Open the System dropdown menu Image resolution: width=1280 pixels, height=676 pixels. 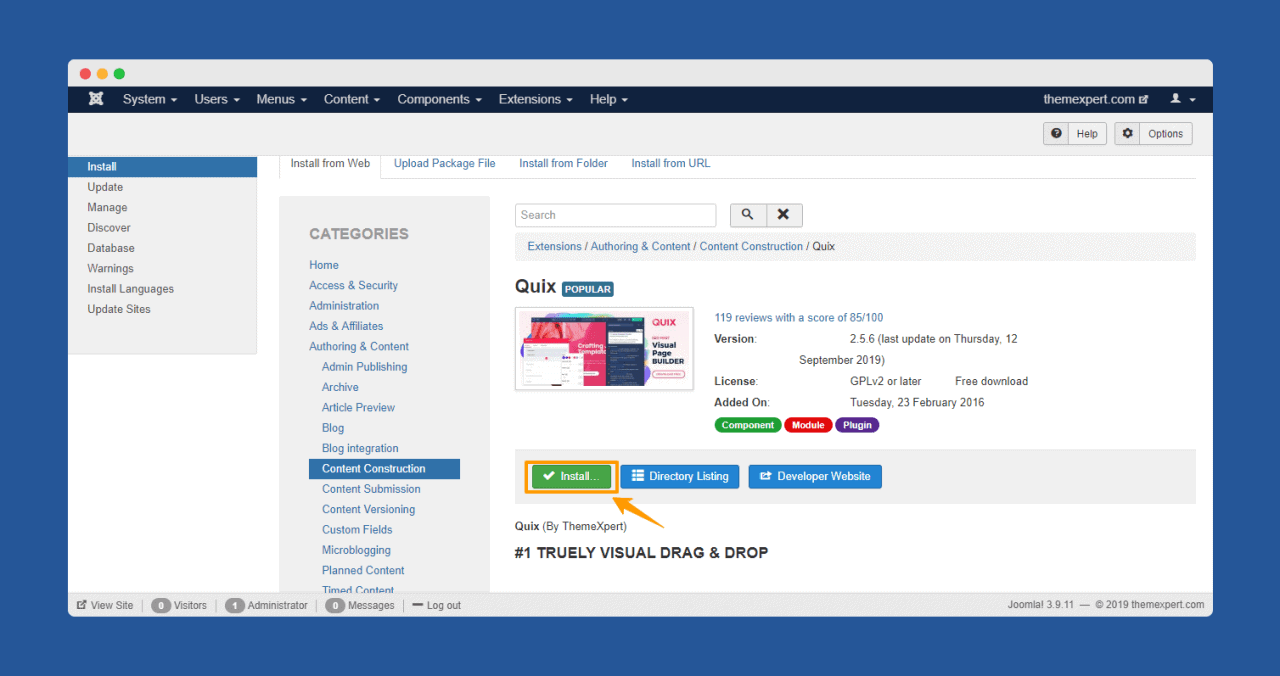[150, 99]
